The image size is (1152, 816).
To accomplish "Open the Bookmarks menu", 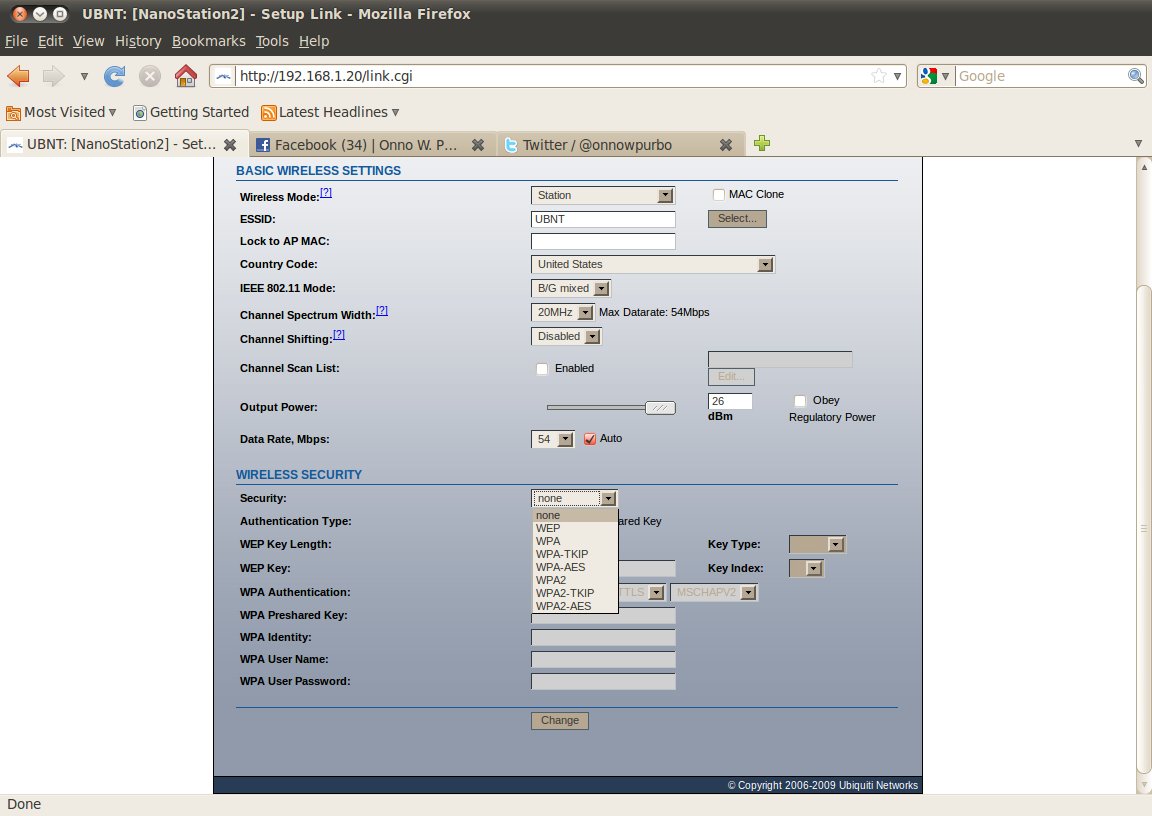I will (208, 41).
